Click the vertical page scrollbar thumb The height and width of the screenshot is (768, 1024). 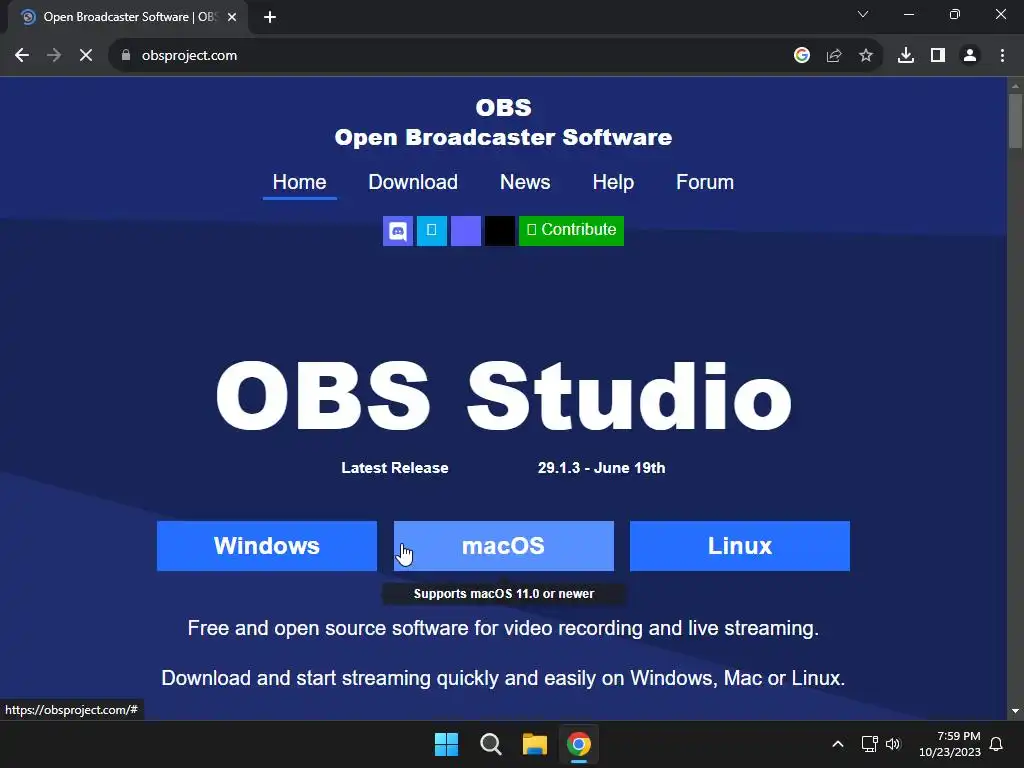point(1015,121)
